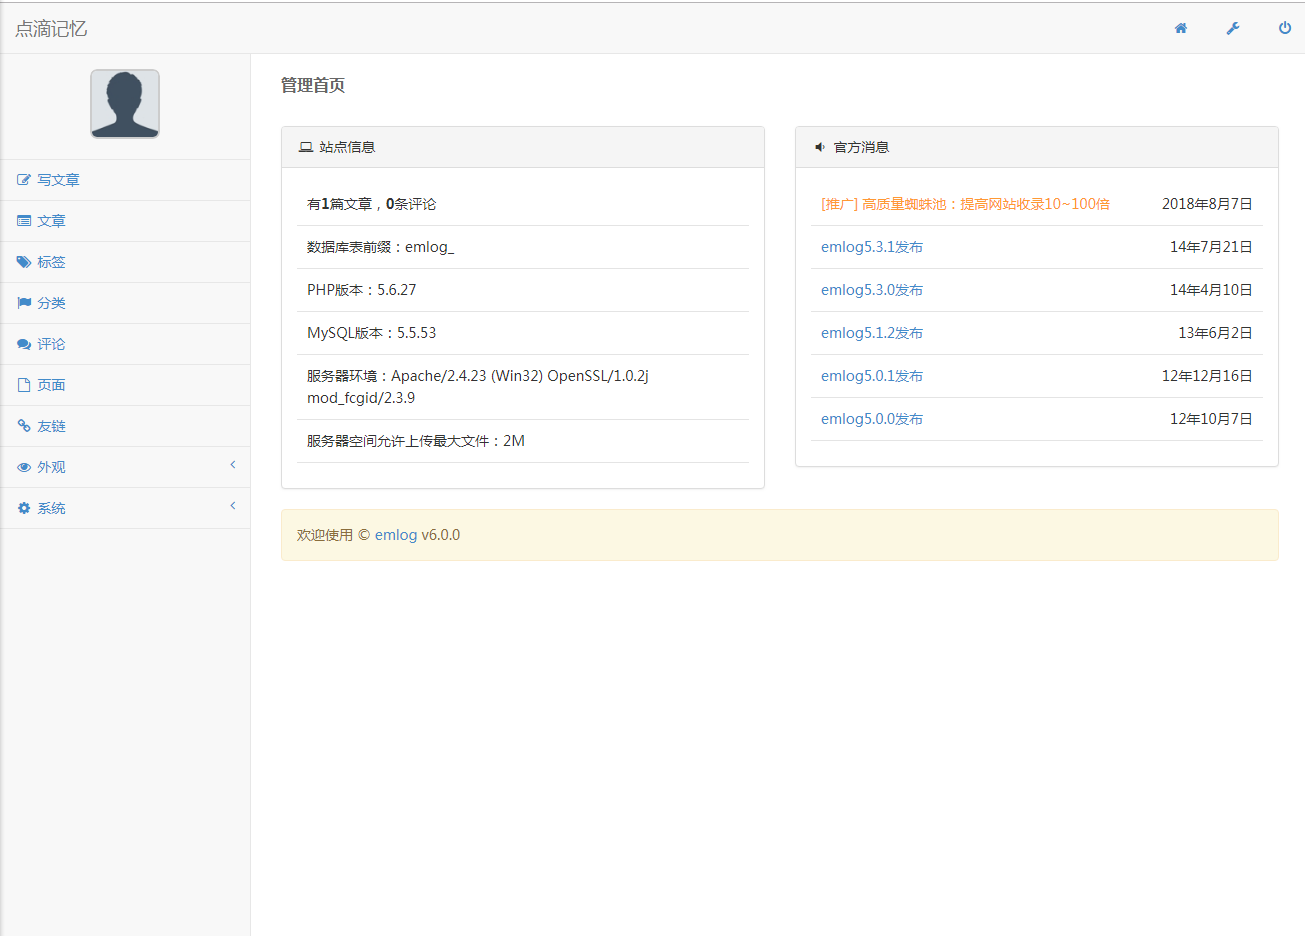The width and height of the screenshot is (1305, 936).
Task: Click the power logout icon
Action: [1285, 28]
